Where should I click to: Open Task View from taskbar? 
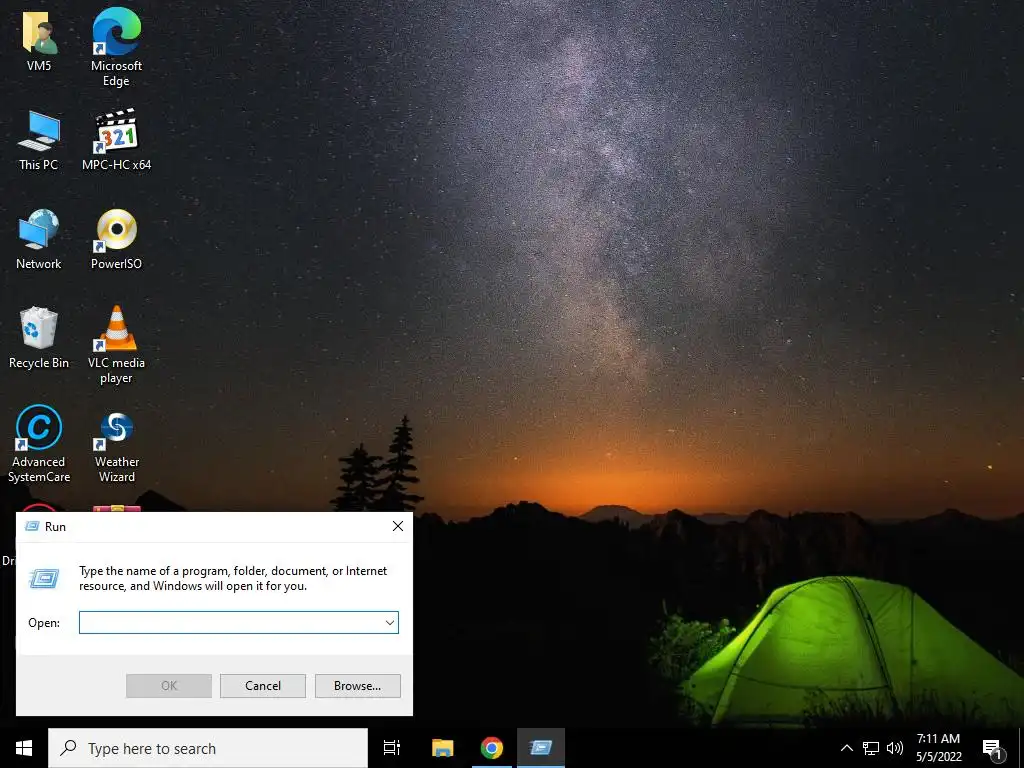click(392, 748)
